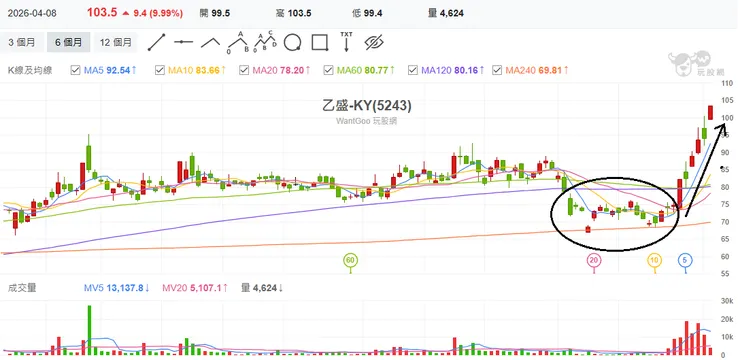Select the rectangle drawing tool
The width and height of the screenshot is (740, 360).
[x=320, y=42]
